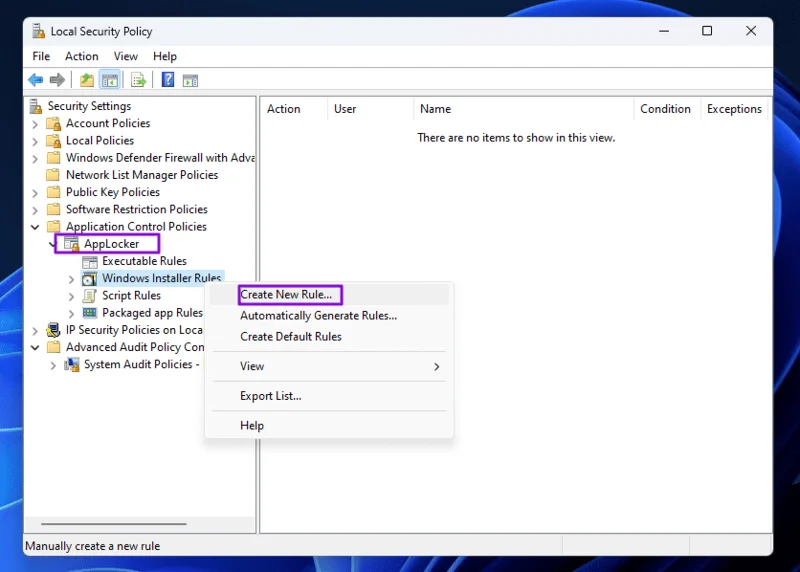800x572 pixels.
Task: Open the Action menu
Action: click(x=82, y=56)
